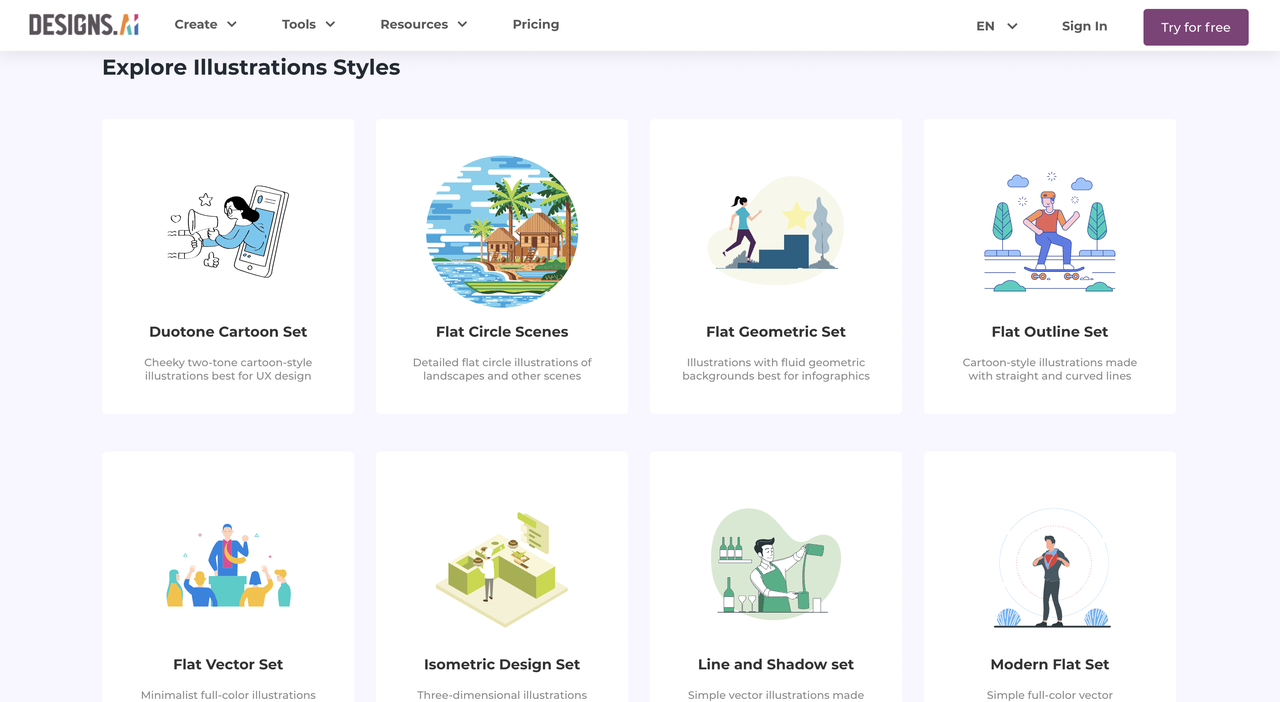
Task: Click the Flat Outline Set title
Action: tap(1050, 332)
